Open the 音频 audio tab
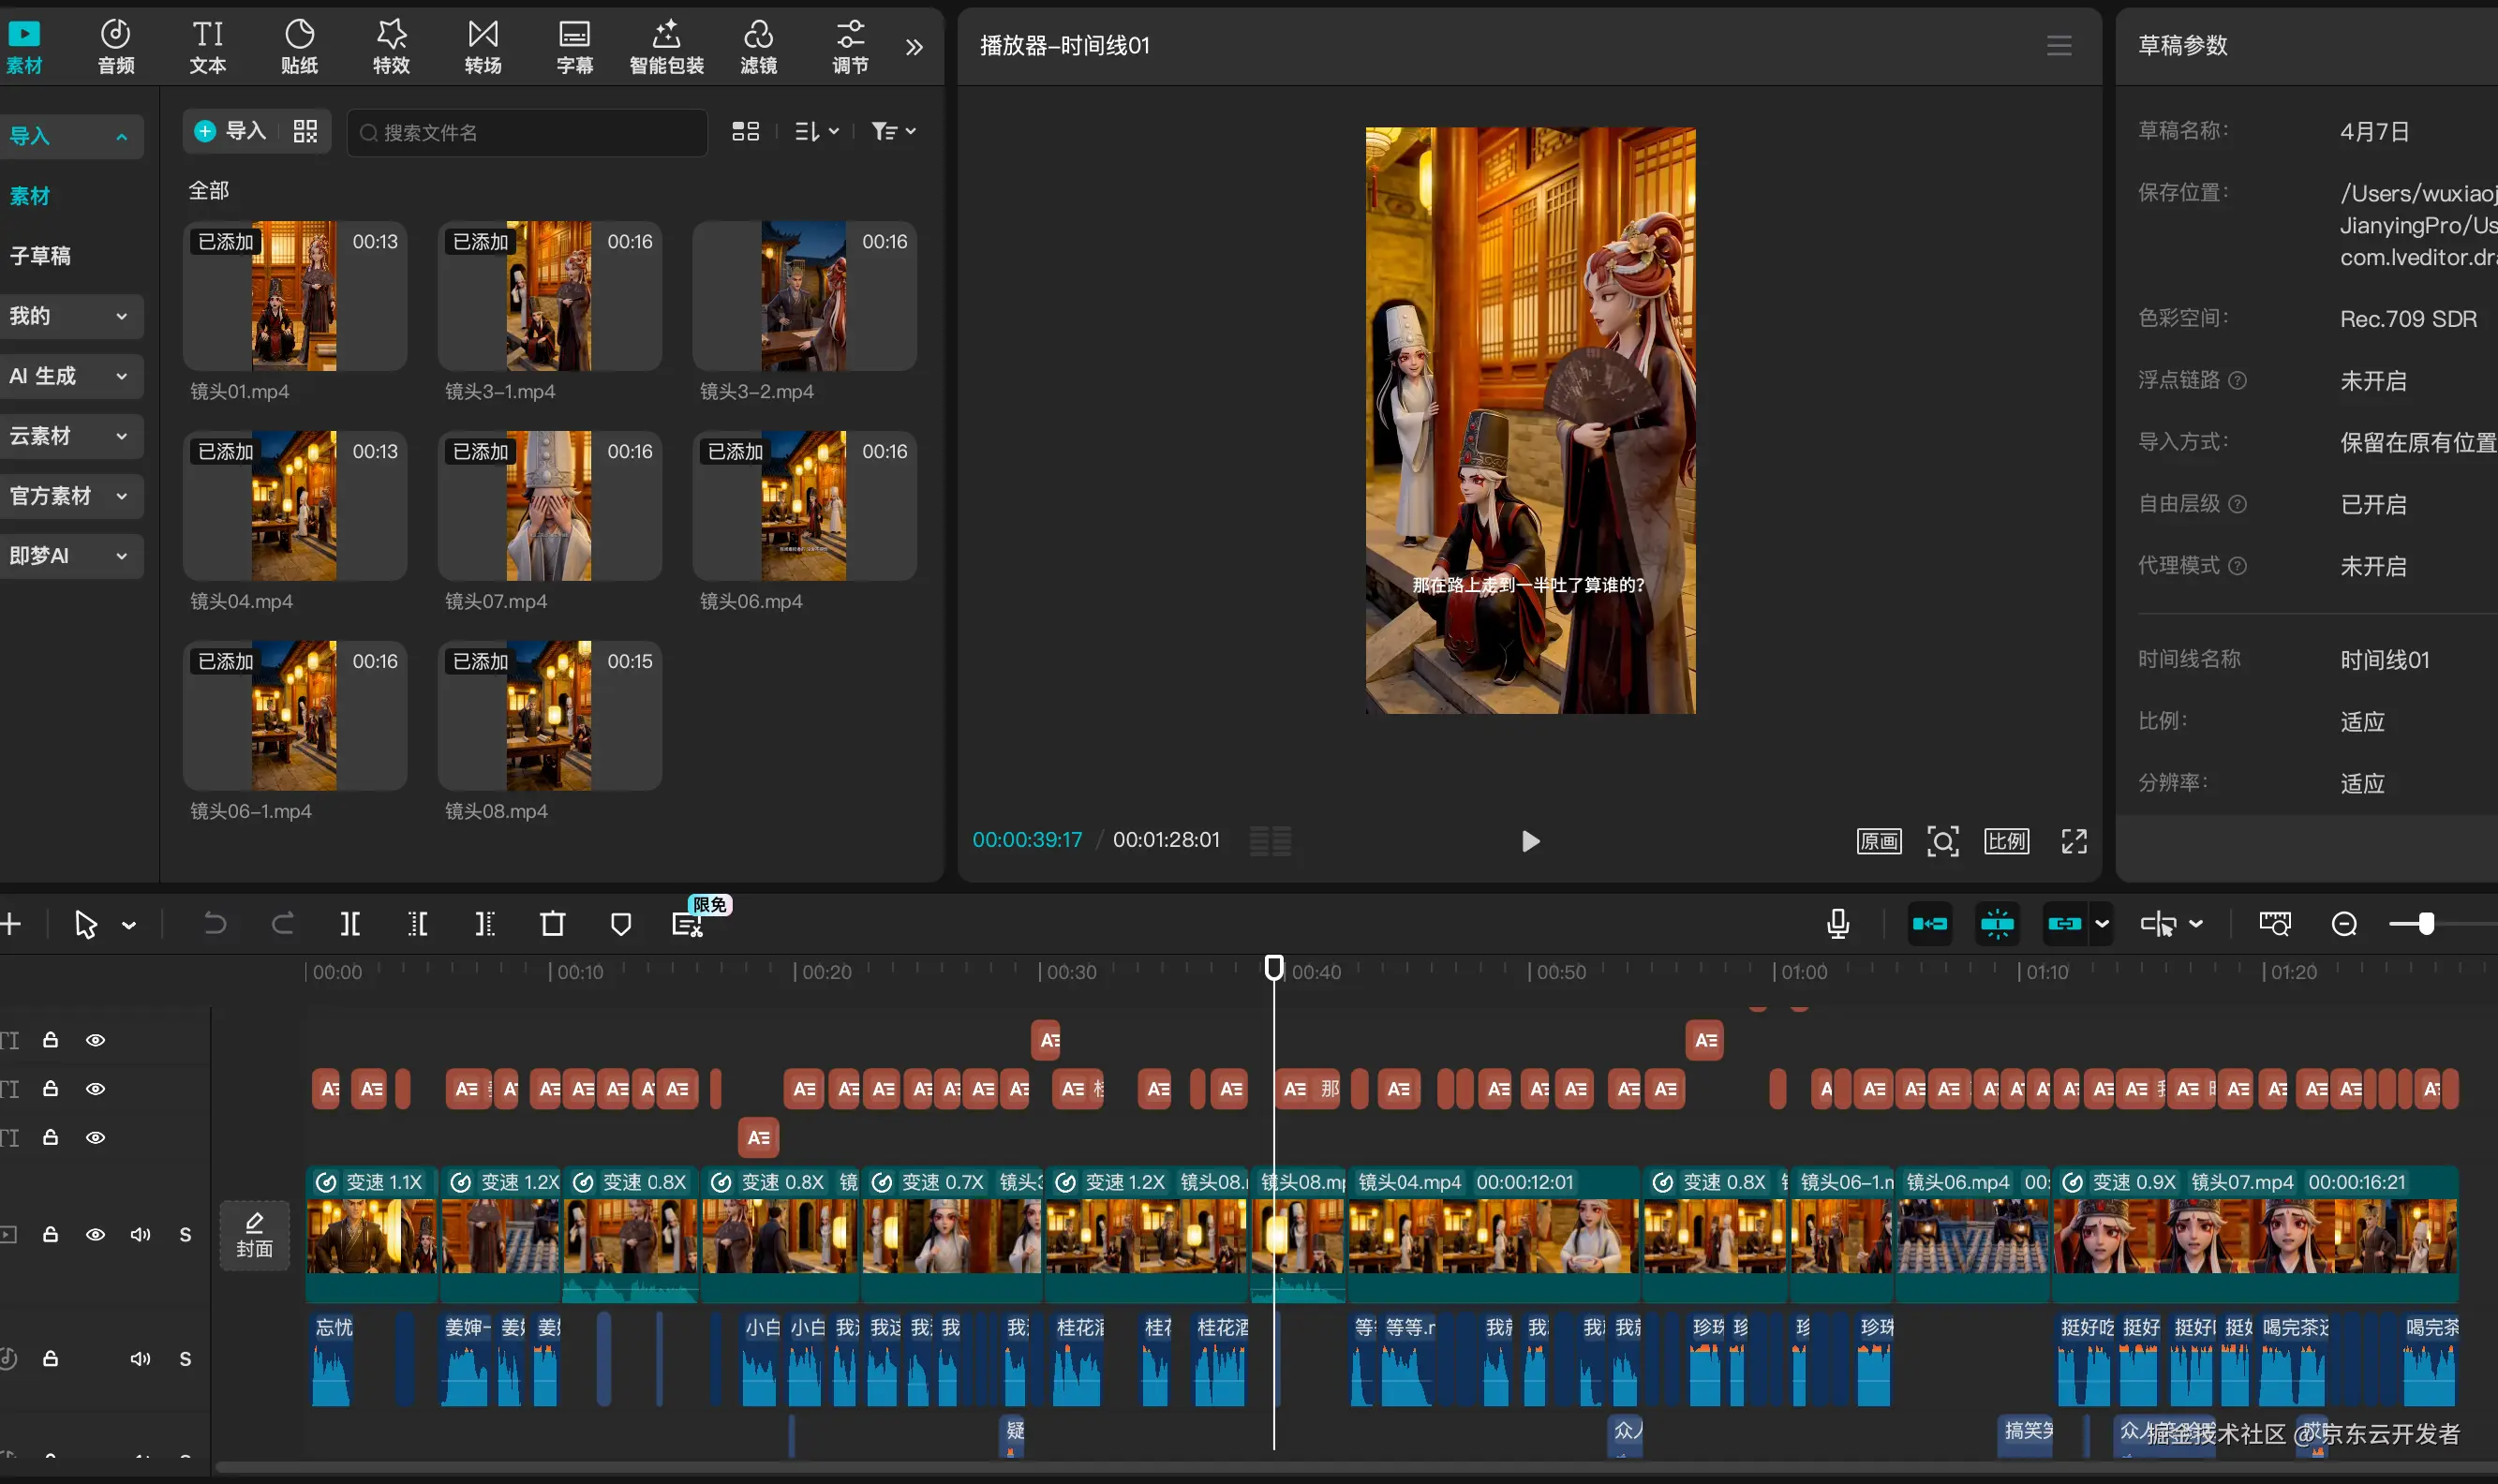The image size is (2498, 1484). pyautogui.click(x=116, y=46)
